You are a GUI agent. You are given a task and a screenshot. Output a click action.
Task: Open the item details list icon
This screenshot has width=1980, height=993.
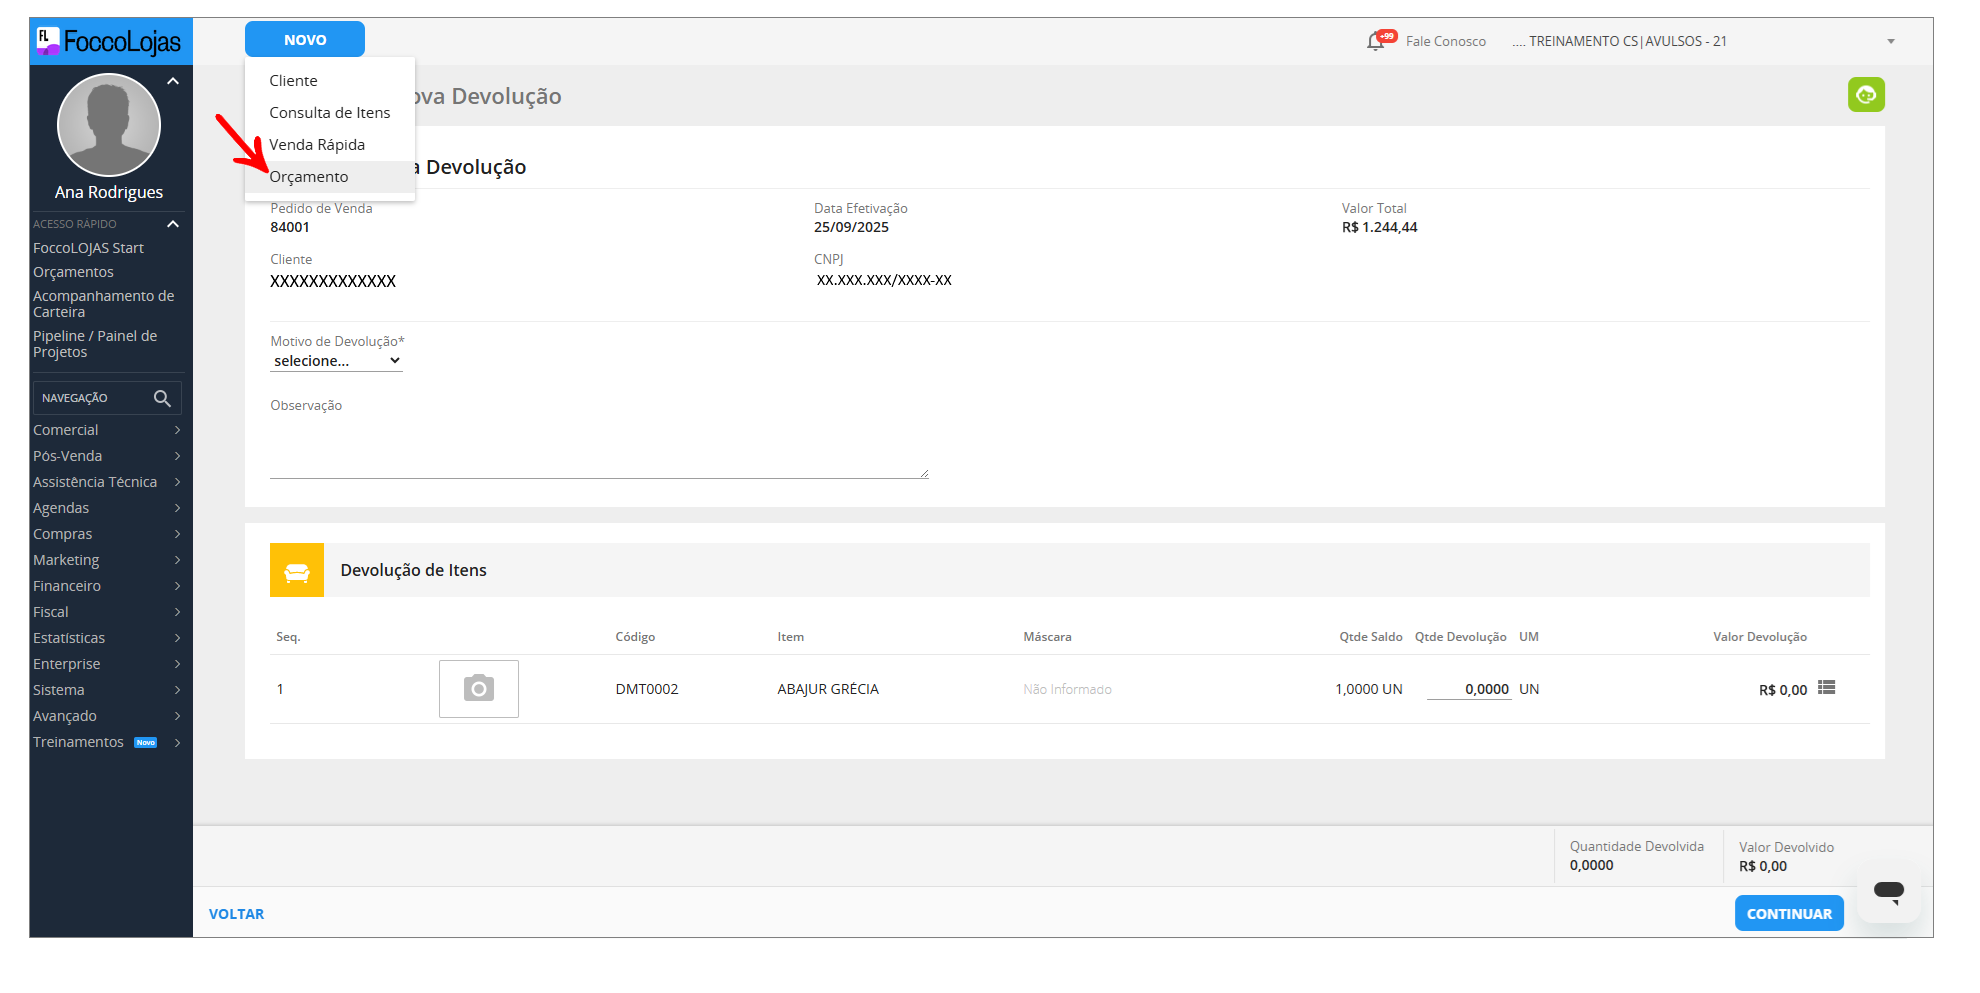coord(1826,688)
